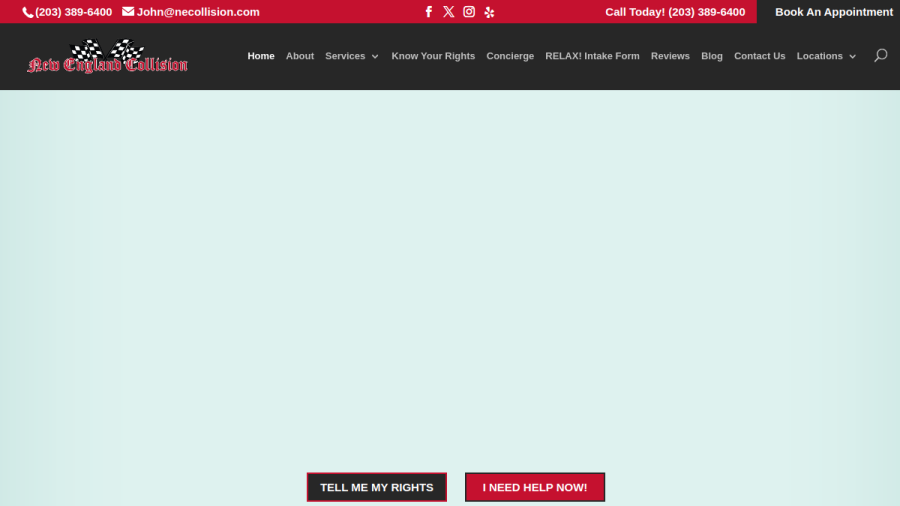Click the John@necollision.com email link
Viewport: 900px width, 506px height.
point(198,12)
